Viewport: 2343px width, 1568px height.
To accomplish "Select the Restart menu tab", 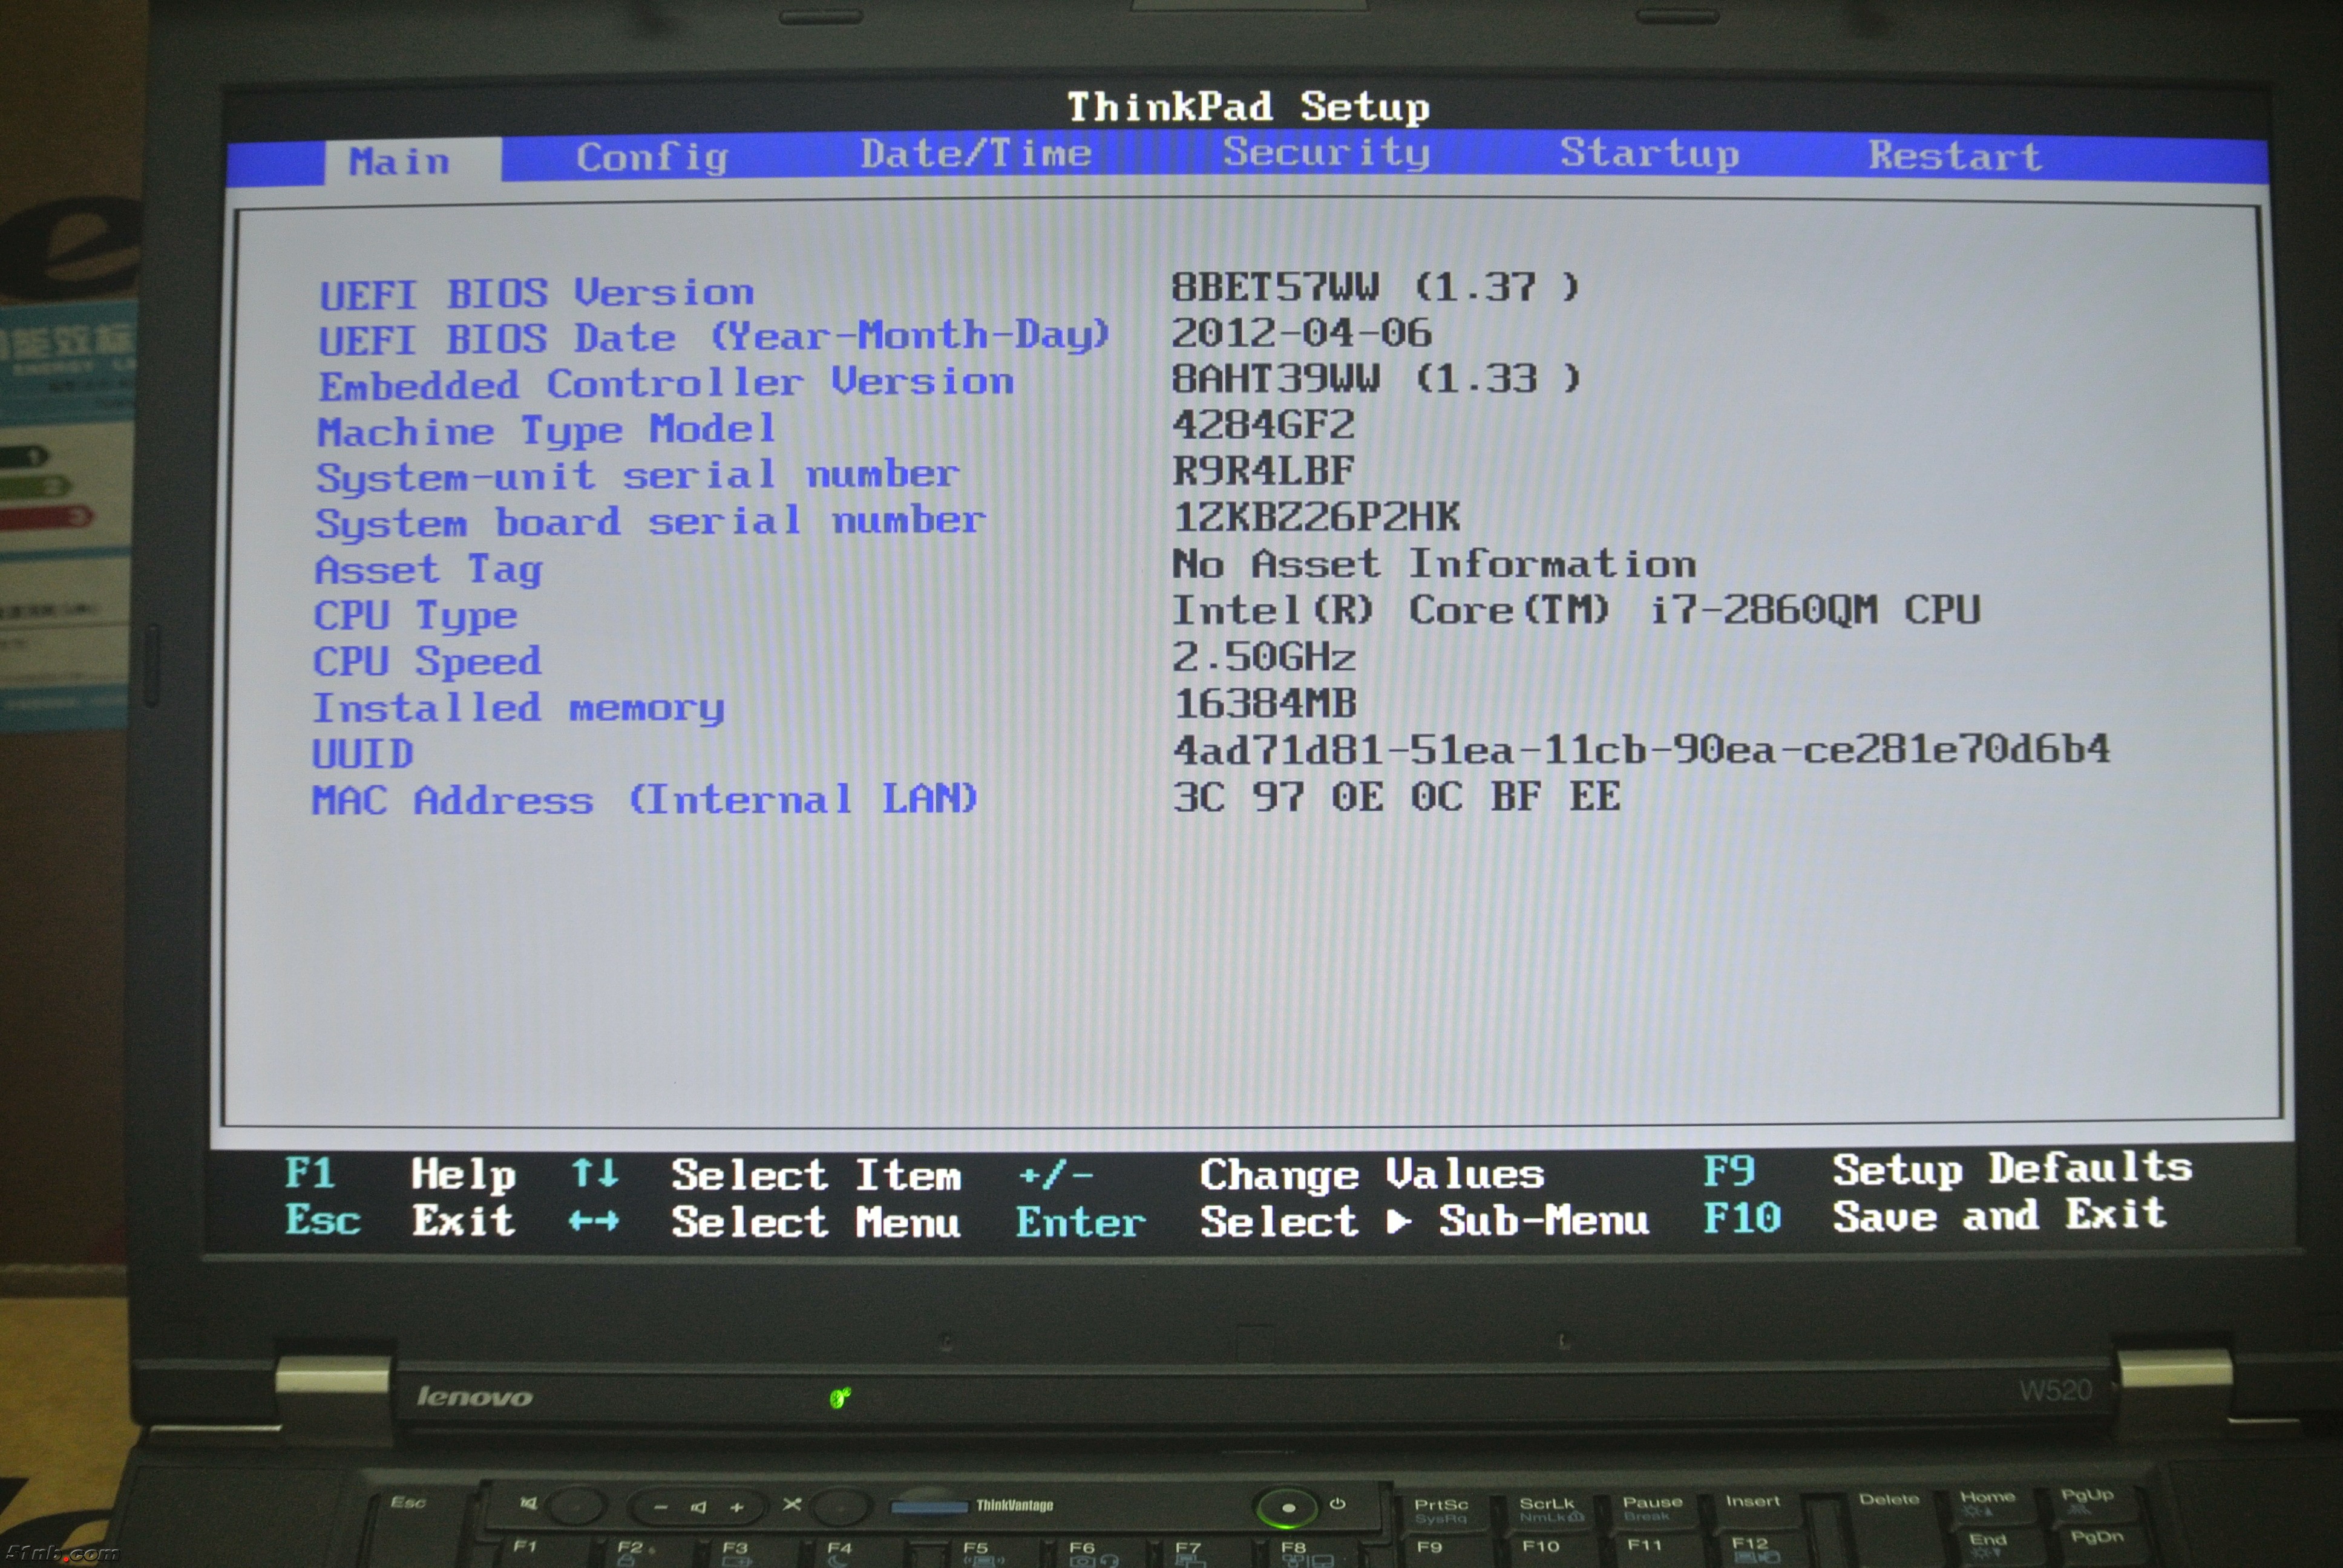I will point(1954,156).
